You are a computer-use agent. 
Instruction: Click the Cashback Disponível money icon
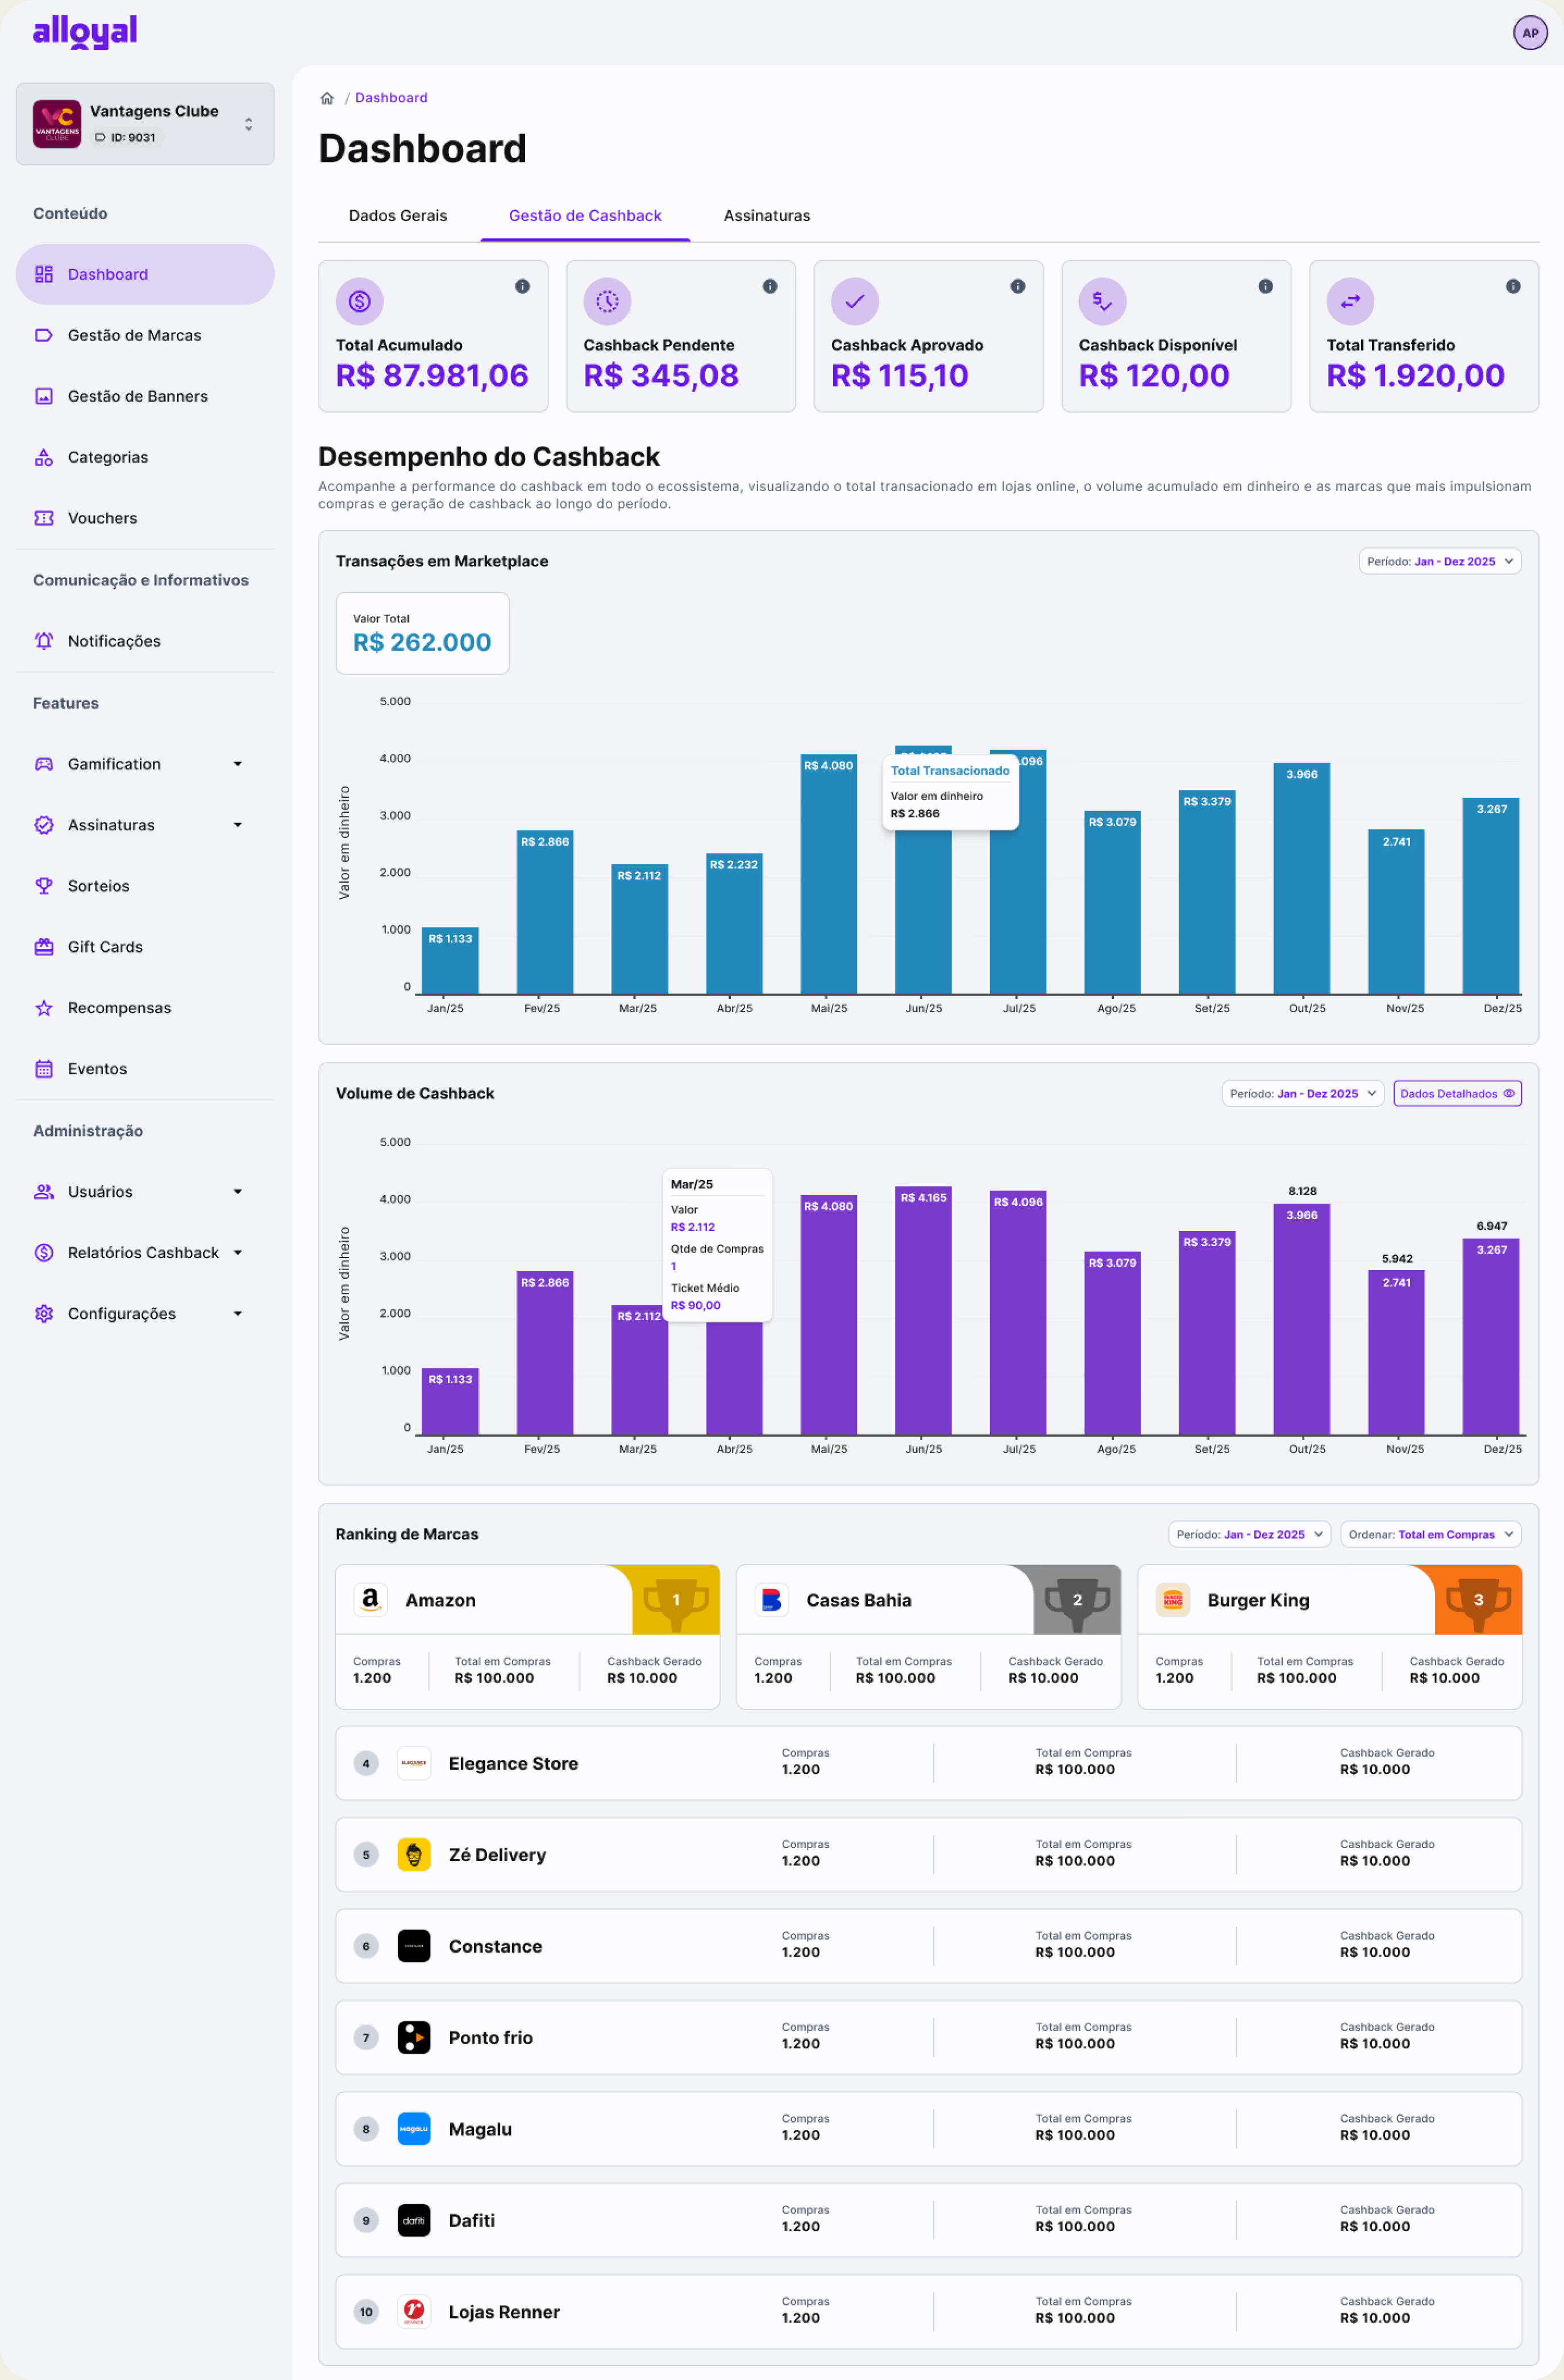pos(1102,301)
